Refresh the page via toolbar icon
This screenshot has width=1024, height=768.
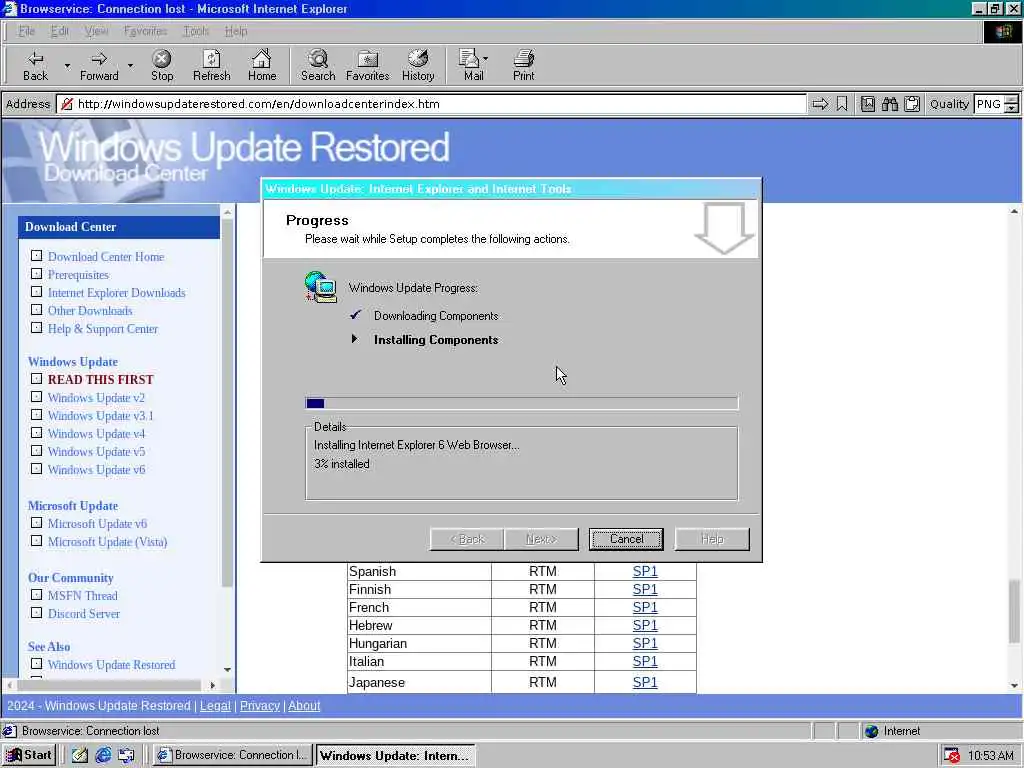point(212,59)
